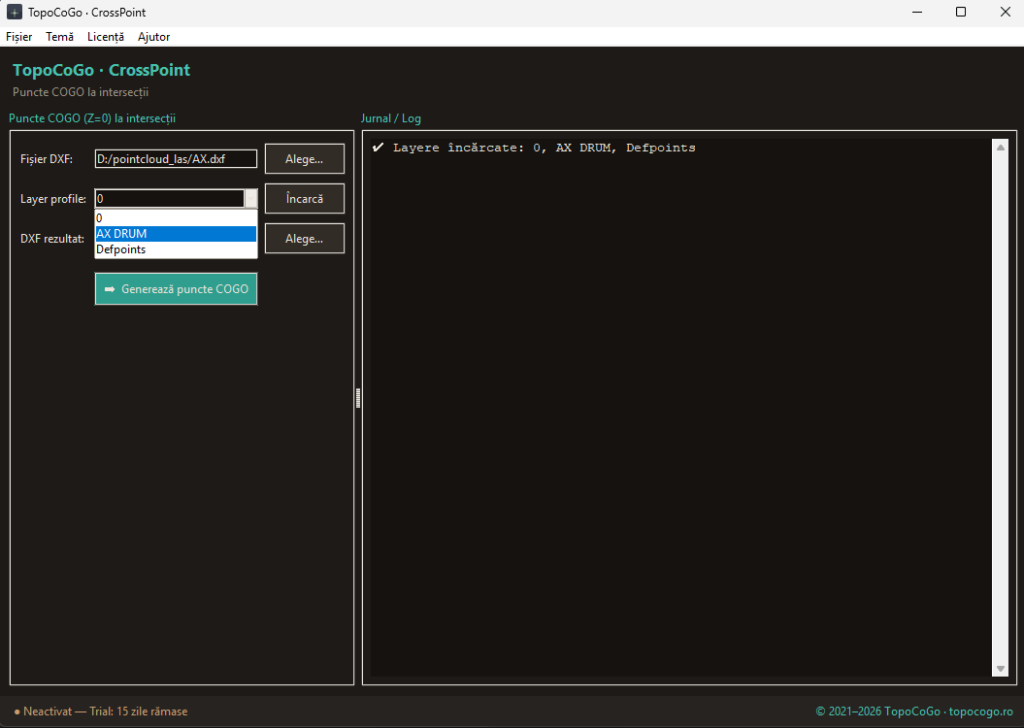Screen dimensions: 1024x728
Task: Click Alege button next to Fișier DXF
Action: [304, 159]
